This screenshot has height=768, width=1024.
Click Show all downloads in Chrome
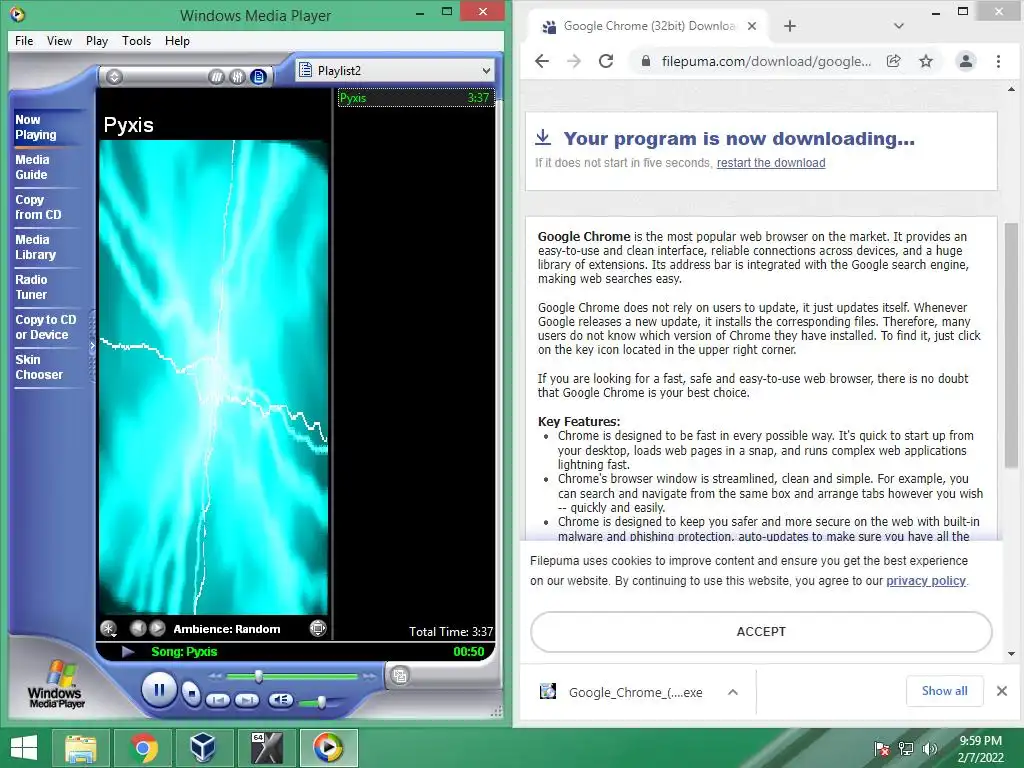[944, 691]
